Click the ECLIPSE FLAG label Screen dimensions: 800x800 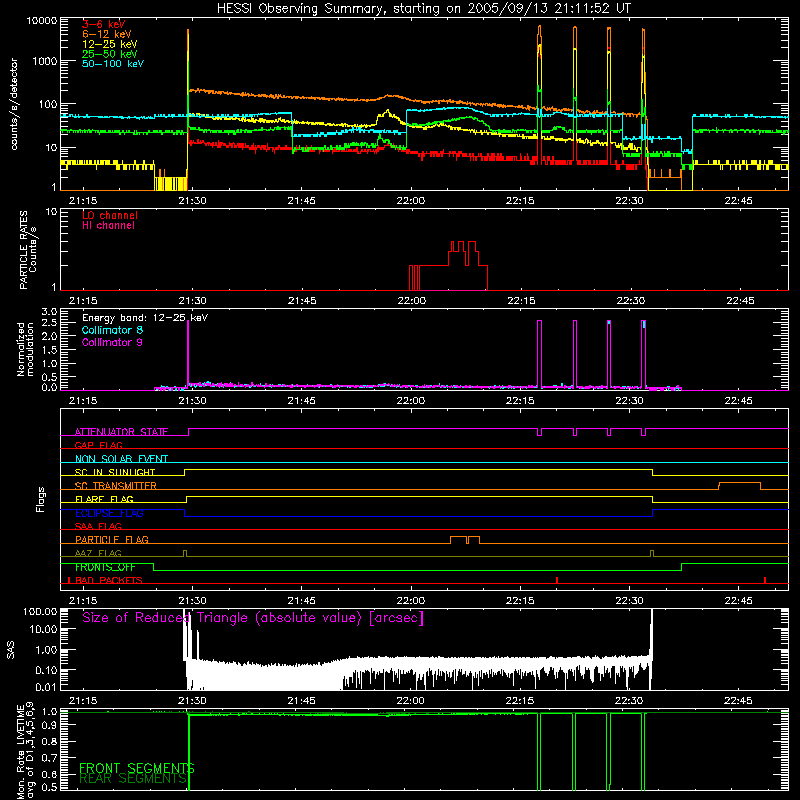point(109,513)
